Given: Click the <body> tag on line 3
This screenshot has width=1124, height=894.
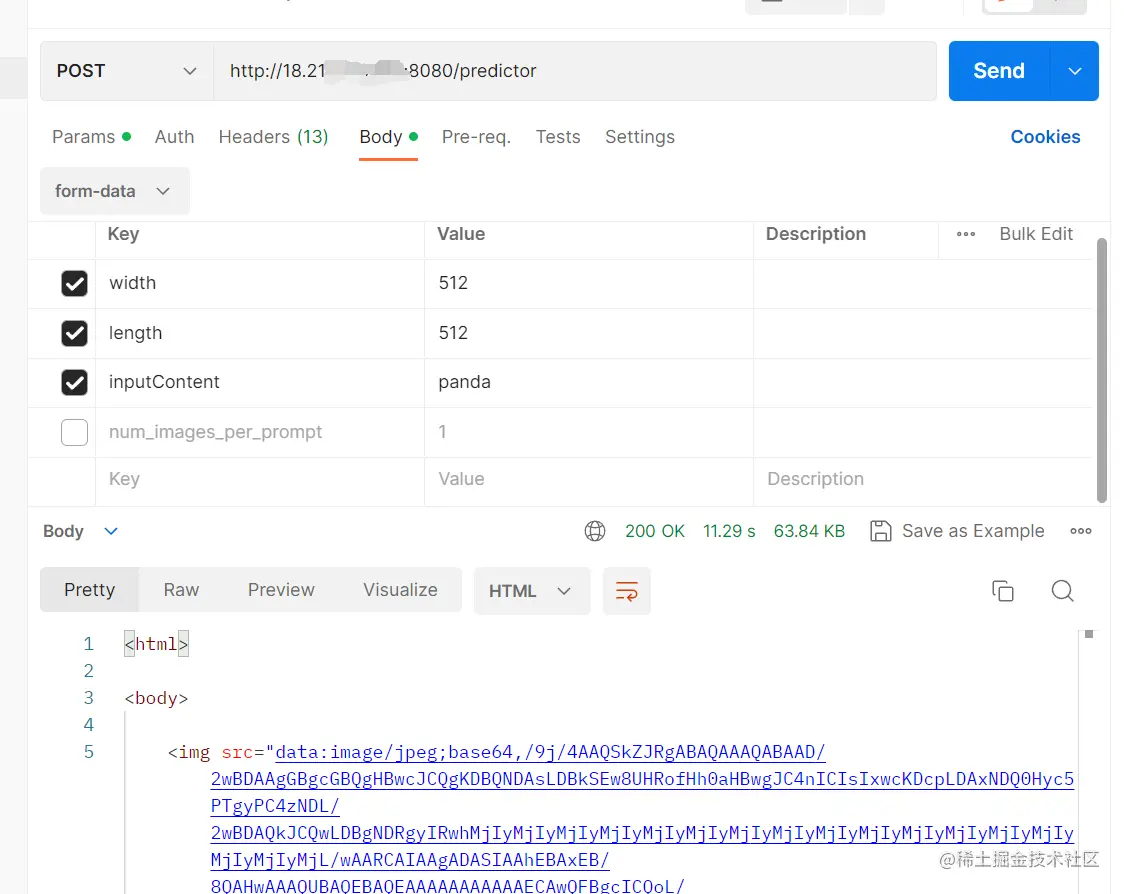Looking at the screenshot, I should [156, 698].
